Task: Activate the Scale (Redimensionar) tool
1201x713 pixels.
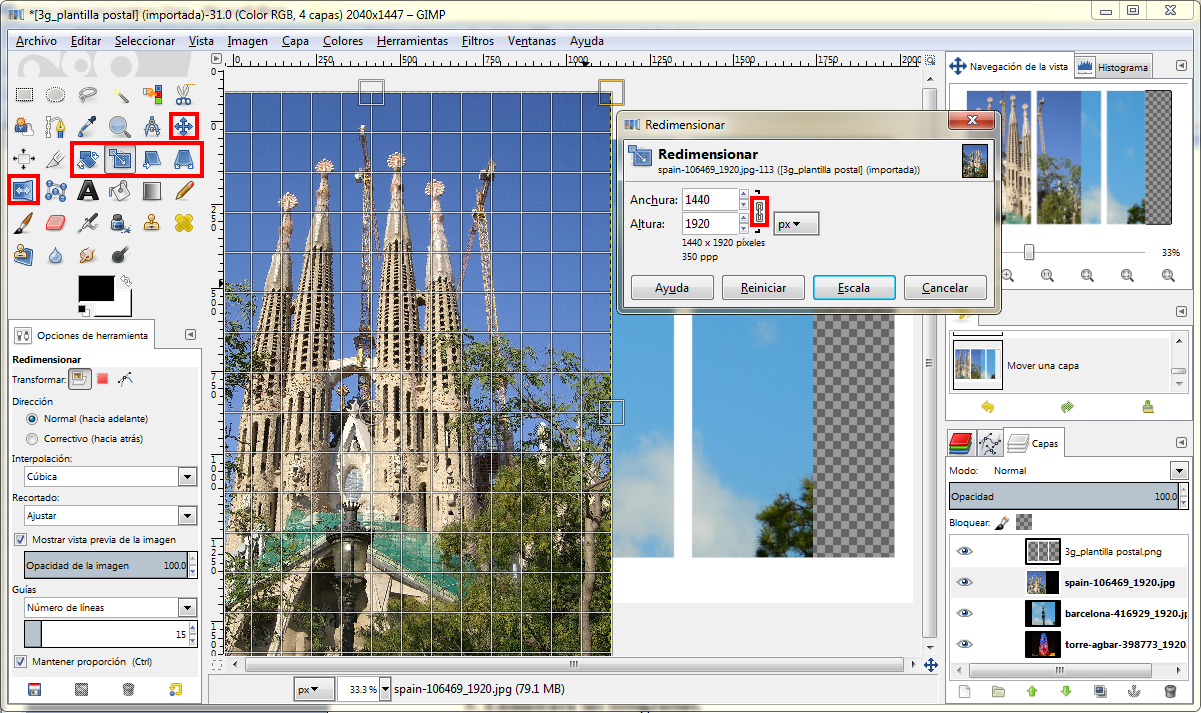Action: point(121,159)
